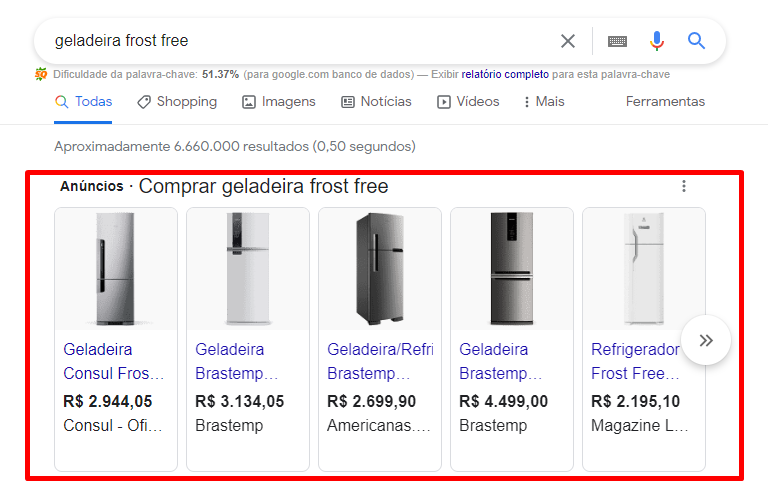Select the R$ 4.499,00 Brastemp fridge image
Viewport: 768px width, 485px height.
[512, 269]
